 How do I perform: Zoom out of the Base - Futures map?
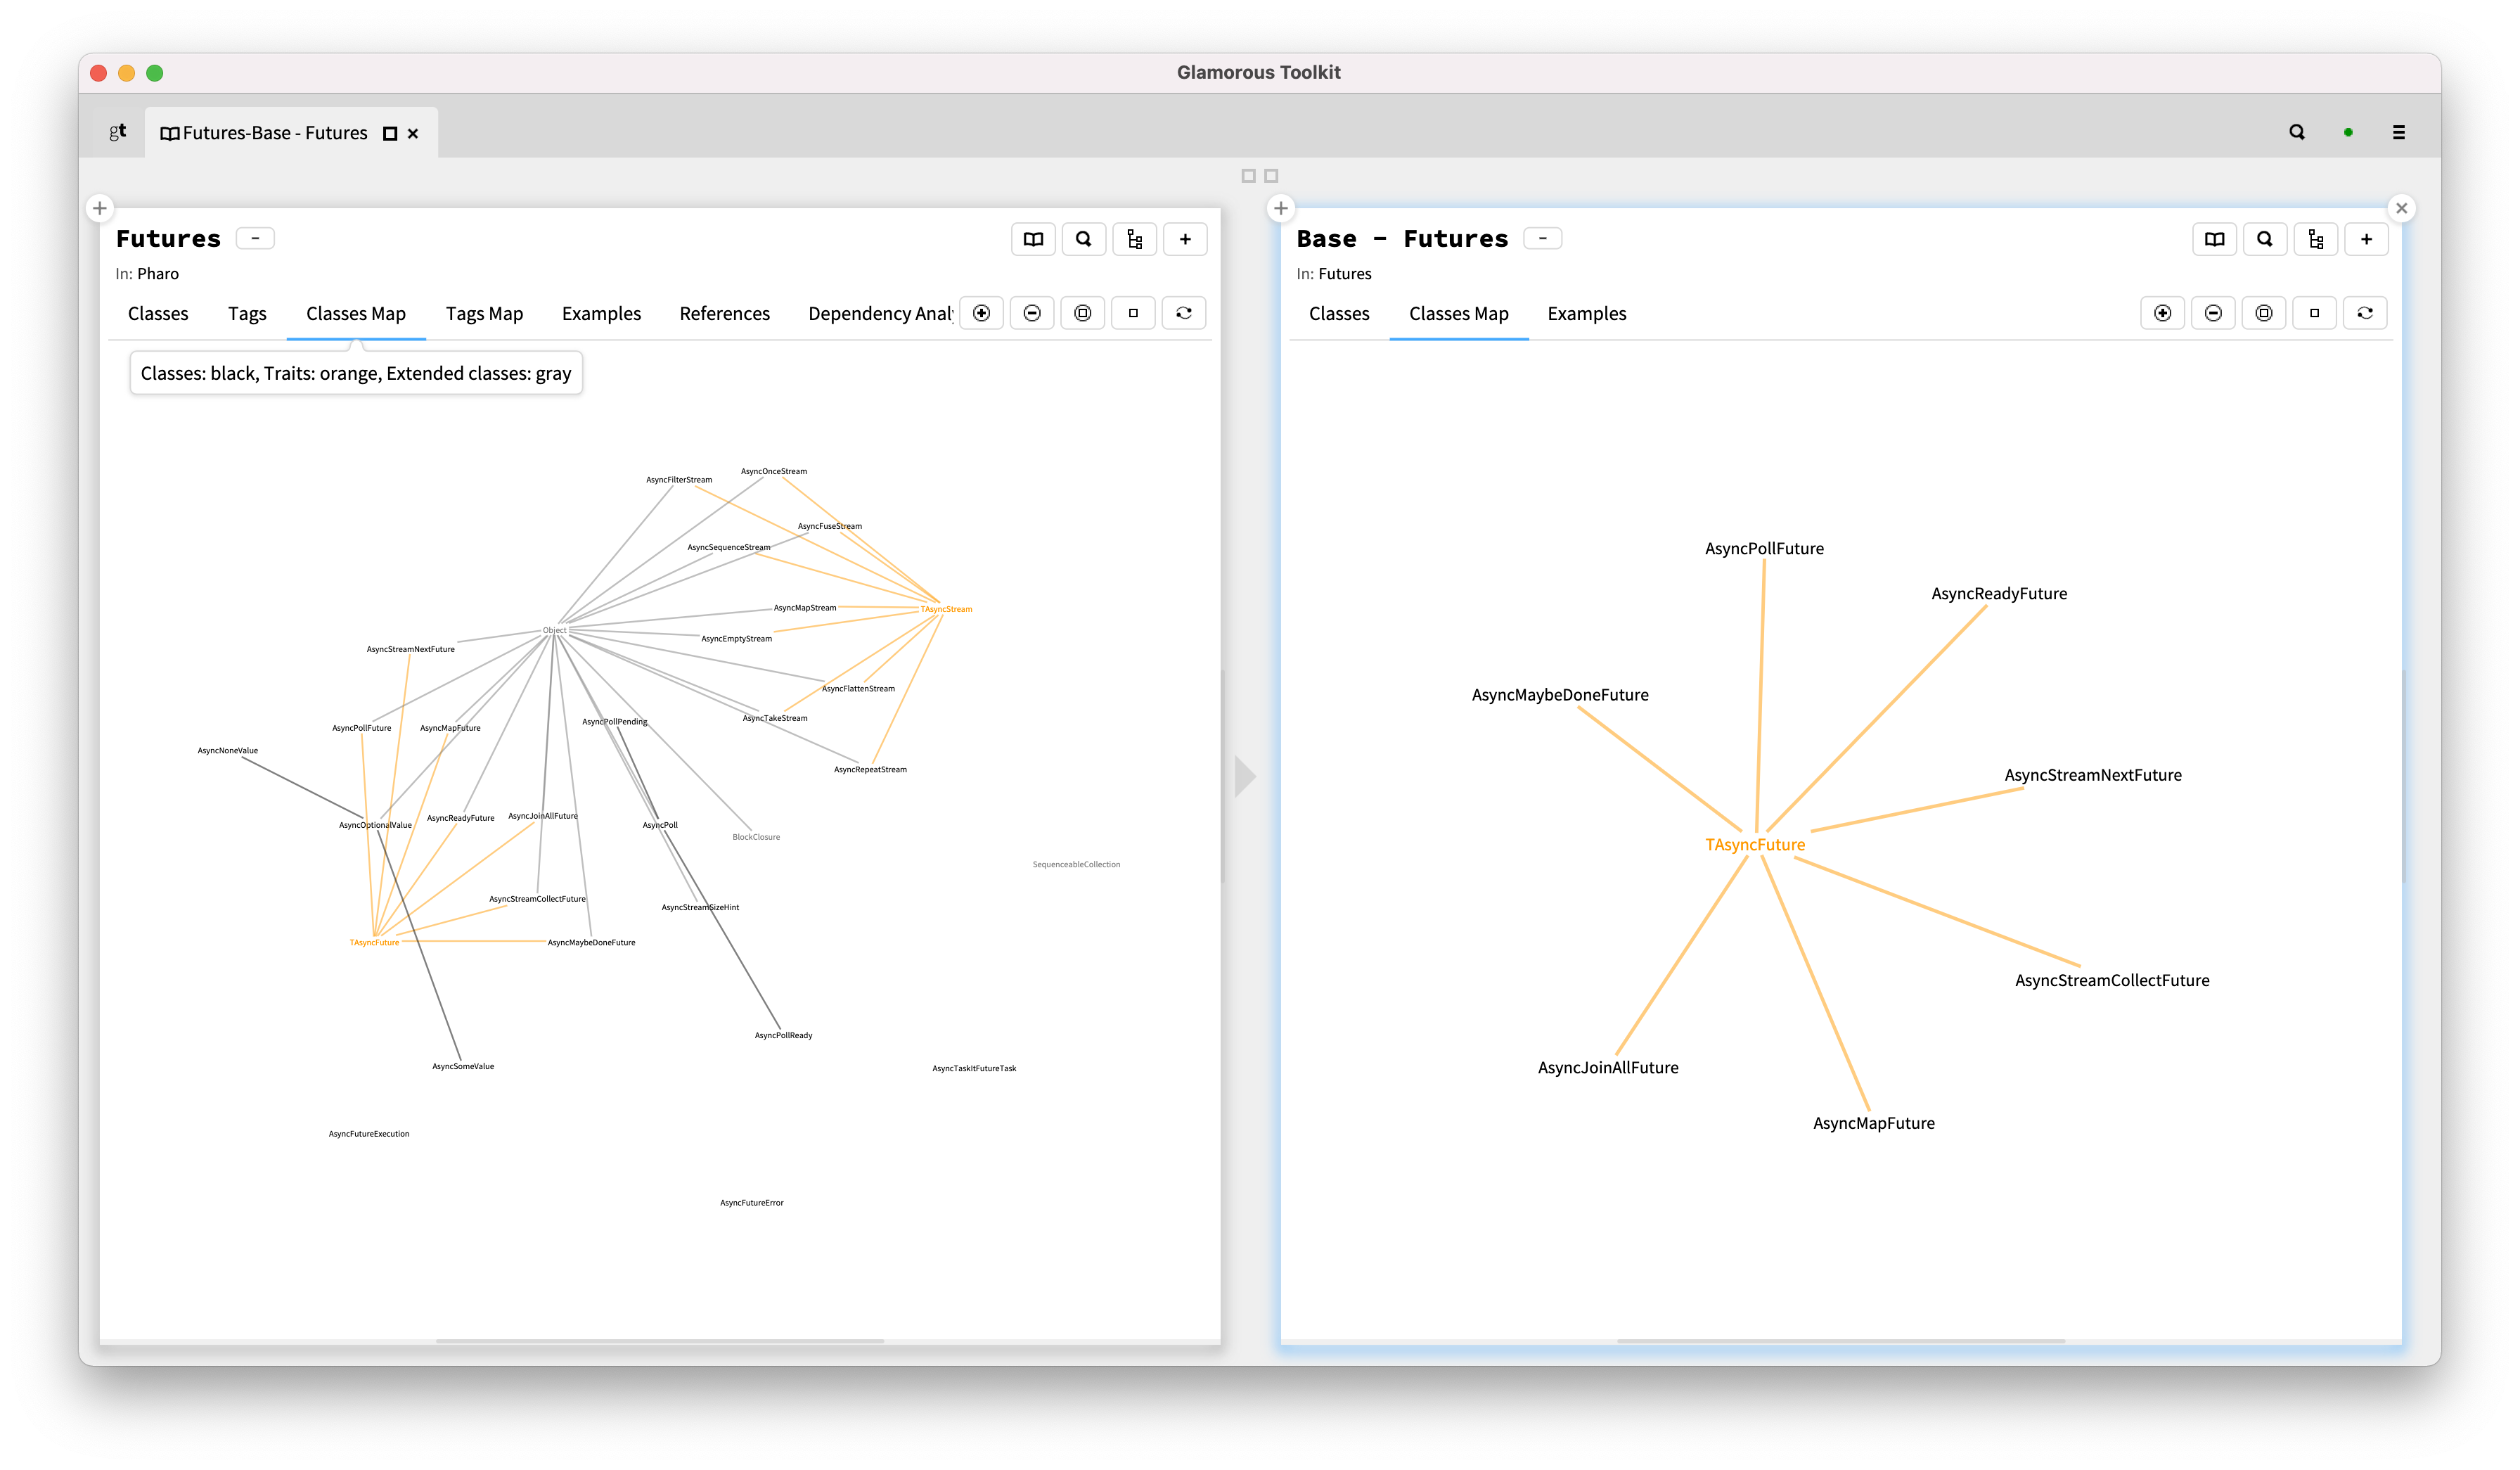(2214, 312)
